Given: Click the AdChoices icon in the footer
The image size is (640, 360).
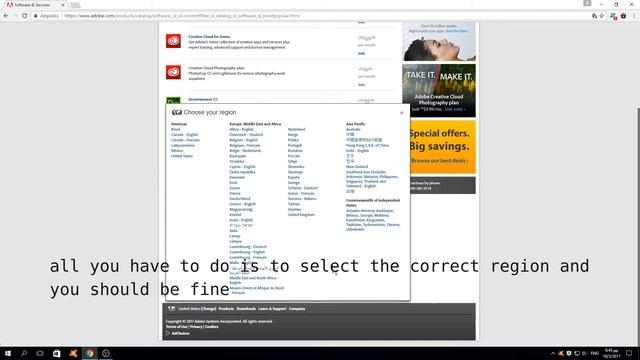Looking at the screenshot, I should point(168,333).
